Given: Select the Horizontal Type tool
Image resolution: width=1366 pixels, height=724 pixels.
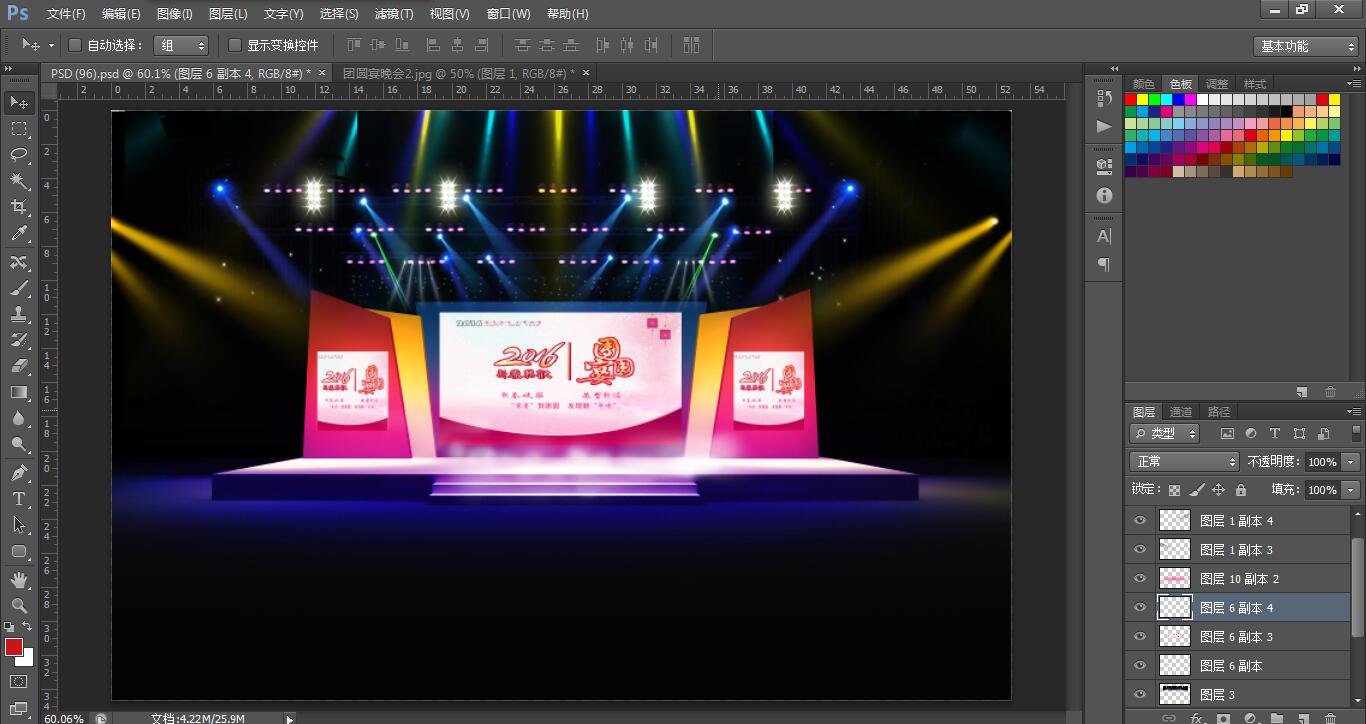Looking at the screenshot, I should pos(19,499).
